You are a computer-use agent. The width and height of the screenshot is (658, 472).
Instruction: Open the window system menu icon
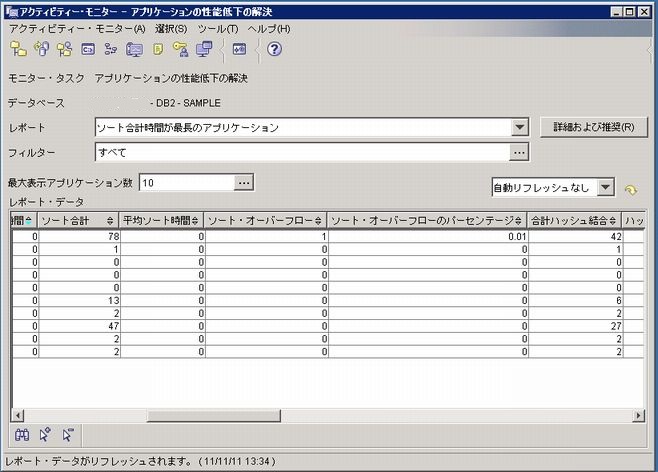11,12
